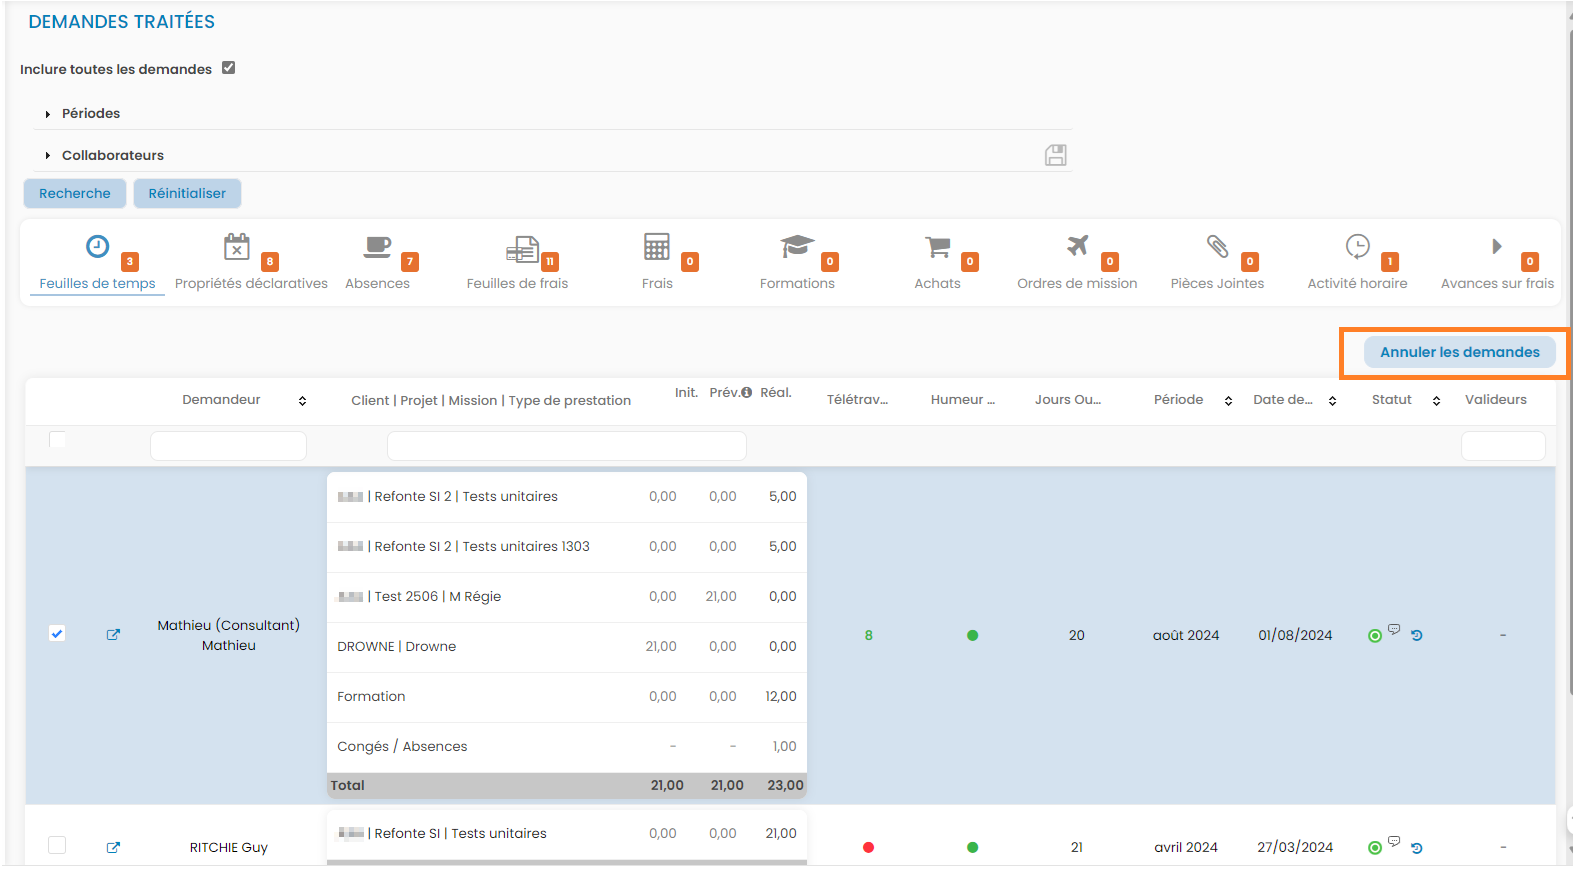Click green Humeur dot in Mathieu's row
The width and height of the screenshot is (1578, 871).
pos(972,635)
